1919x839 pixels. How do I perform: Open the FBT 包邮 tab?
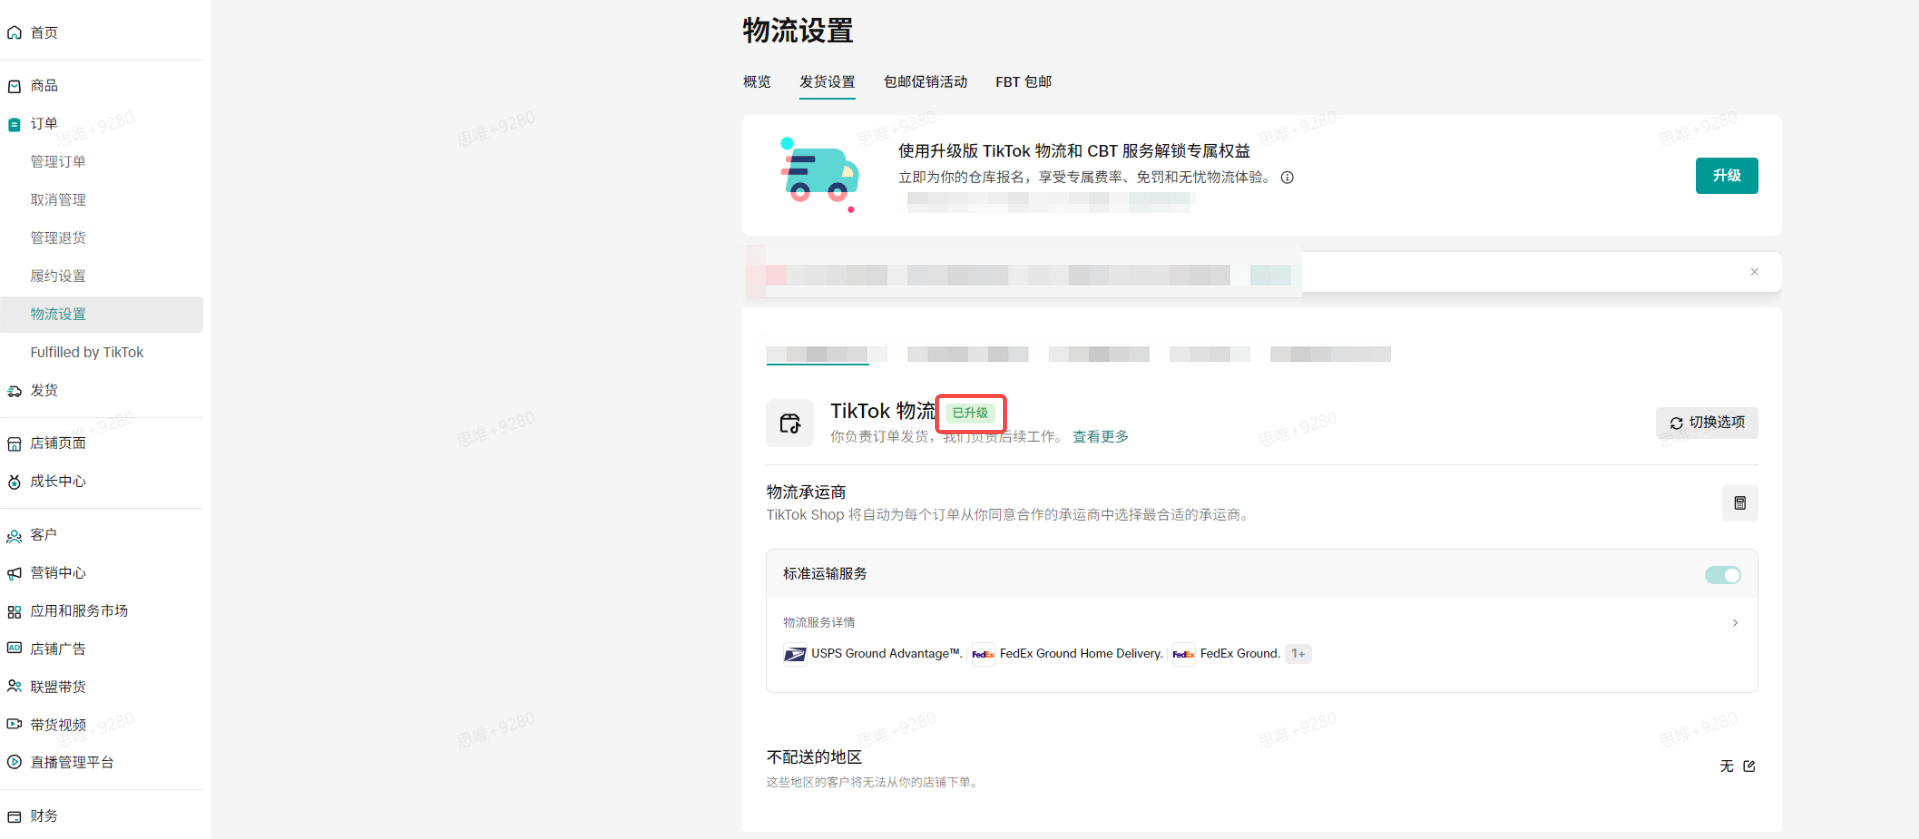[1023, 82]
